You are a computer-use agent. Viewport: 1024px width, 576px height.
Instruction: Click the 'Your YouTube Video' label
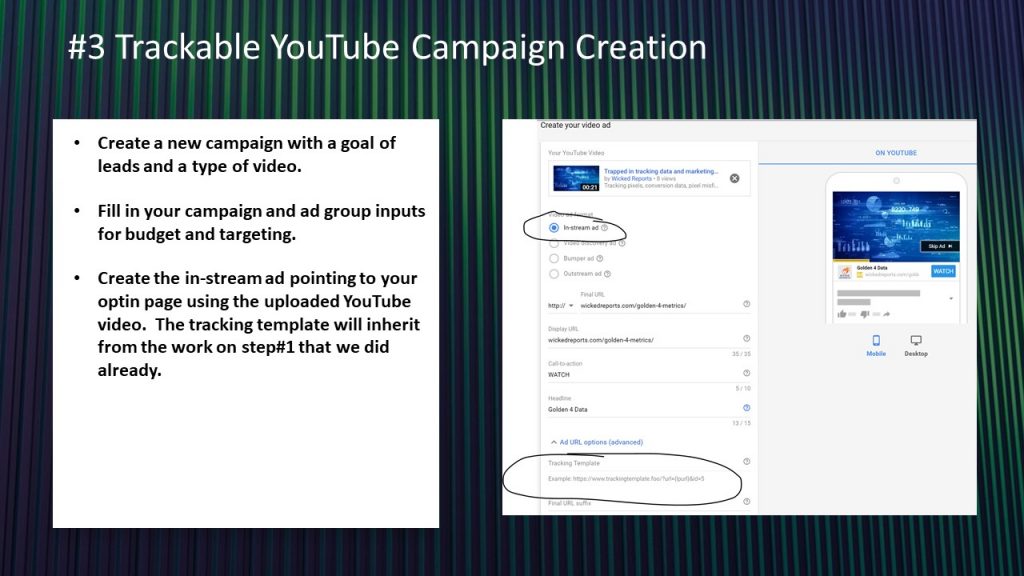point(576,153)
